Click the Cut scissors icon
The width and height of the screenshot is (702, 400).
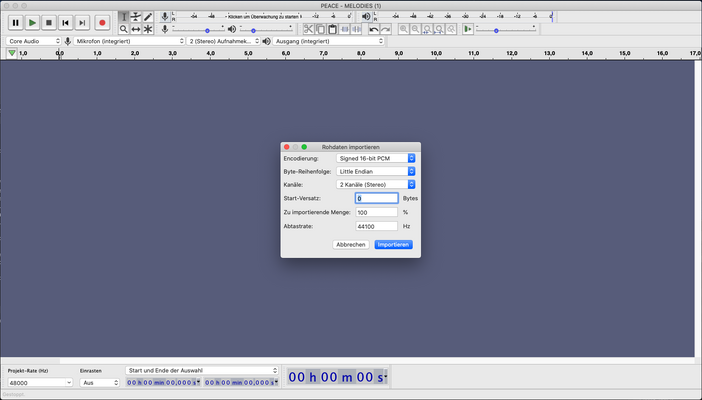coord(308,29)
